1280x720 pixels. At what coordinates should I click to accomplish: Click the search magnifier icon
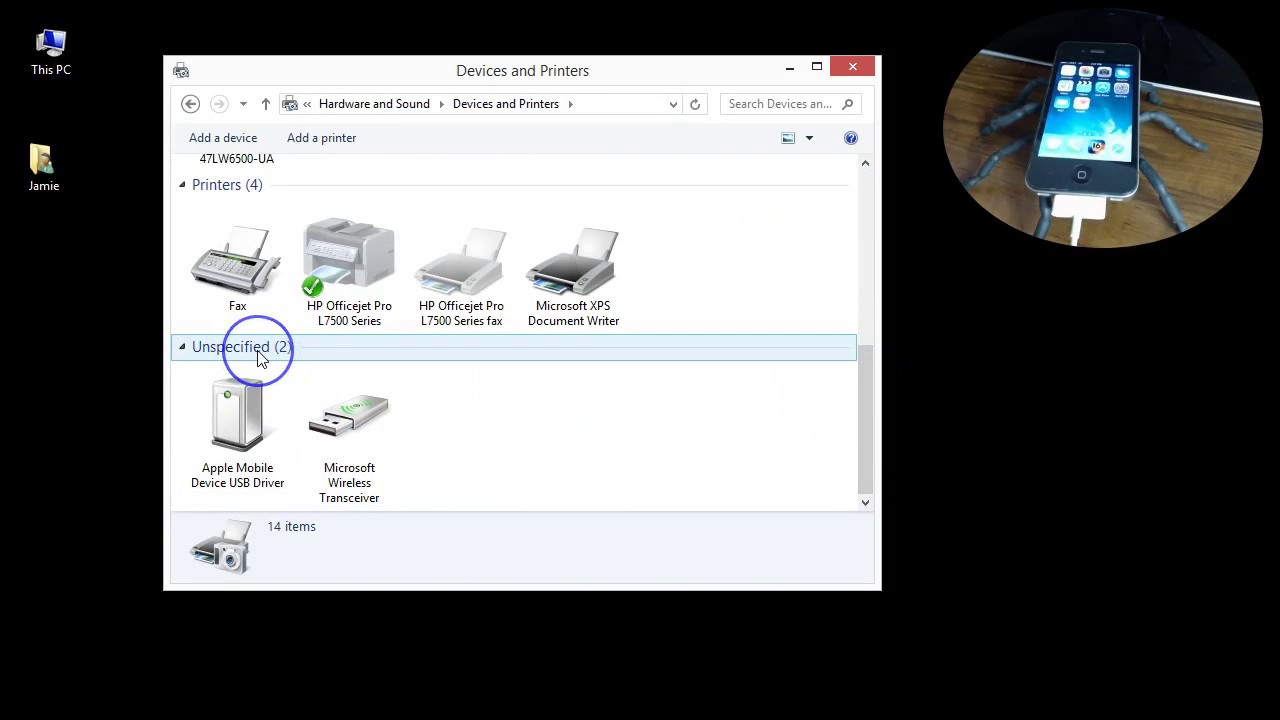pos(847,104)
